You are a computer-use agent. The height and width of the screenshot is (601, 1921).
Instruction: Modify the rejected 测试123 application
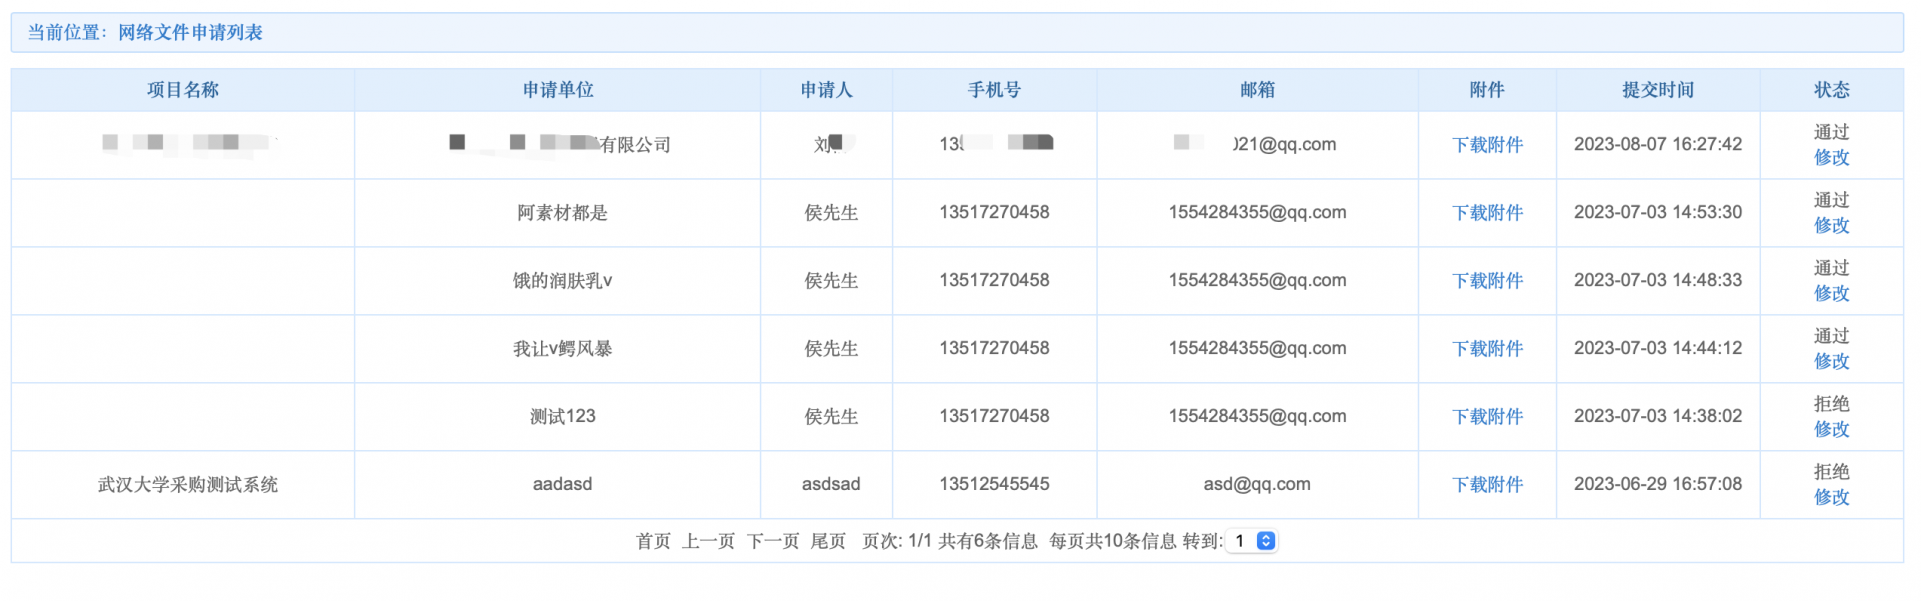click(1831, 430)
